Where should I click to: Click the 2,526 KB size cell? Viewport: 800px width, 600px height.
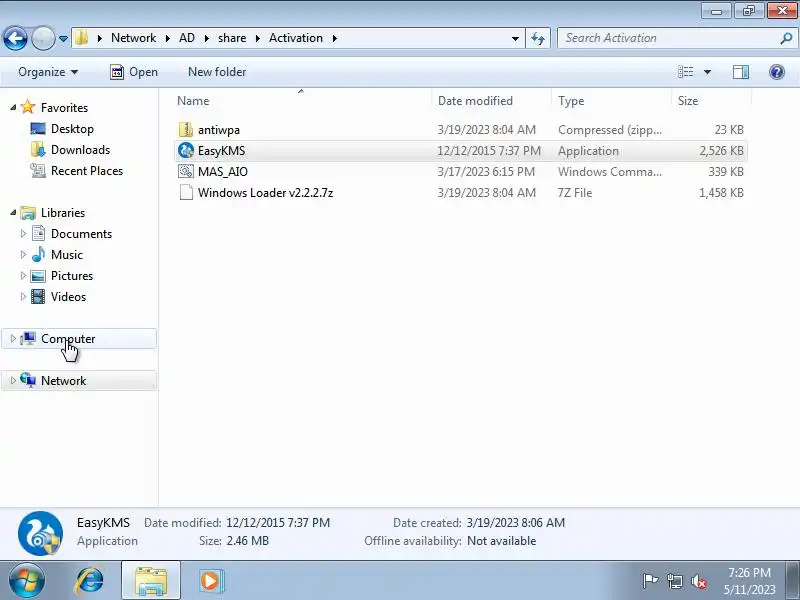click(721, 151)
